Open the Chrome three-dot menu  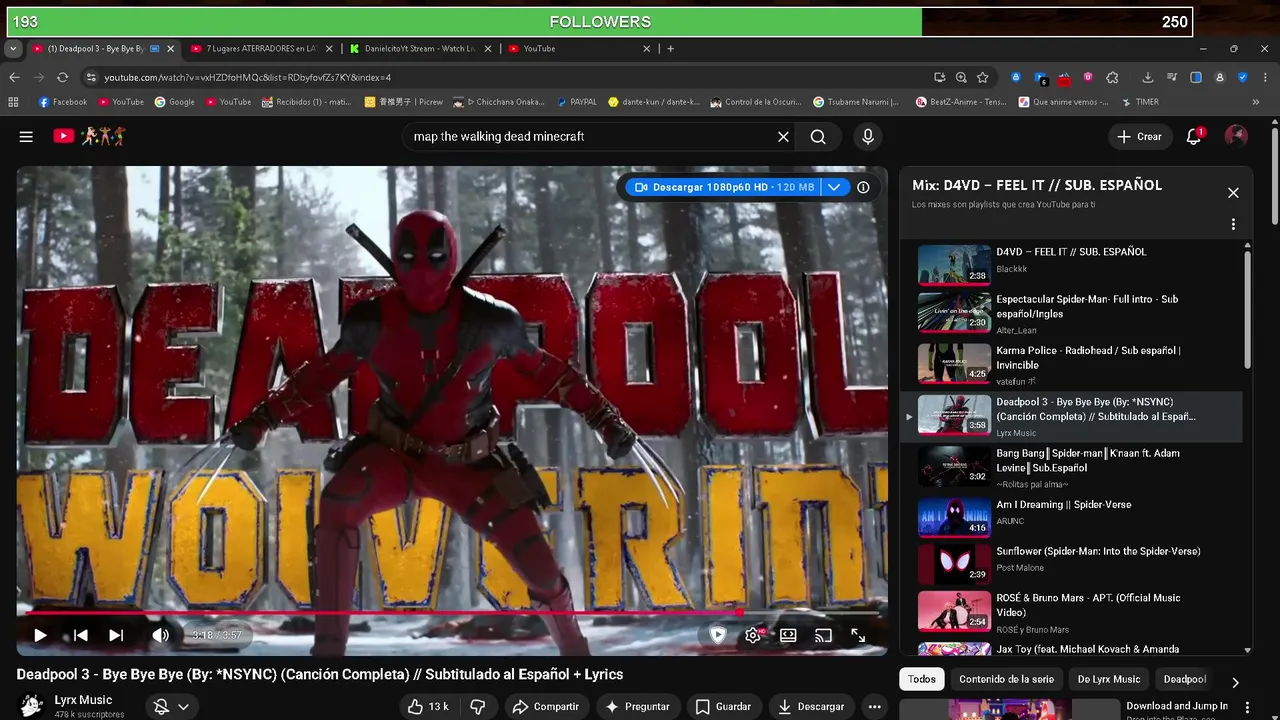pyautogui.click(x=1267, y=77)
